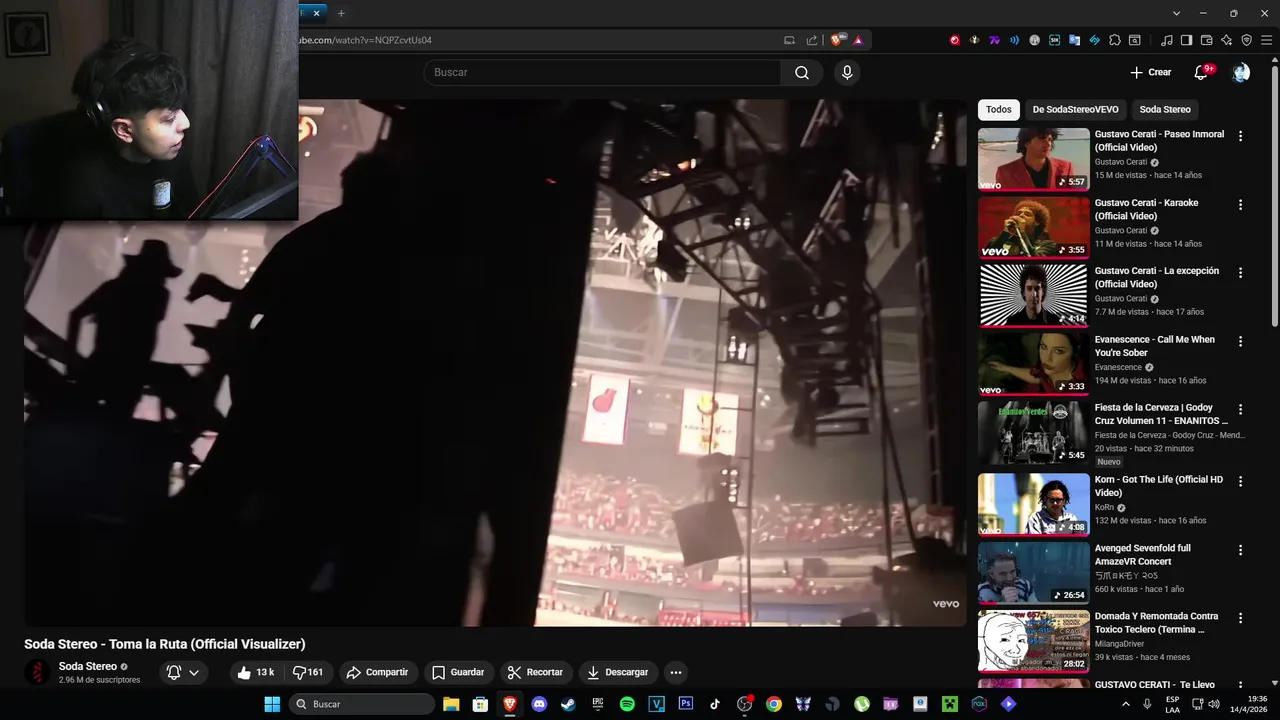Open Steam from the taskbar
The image size is (1280, 720).
pyautogui.click(x=568, y=704)
